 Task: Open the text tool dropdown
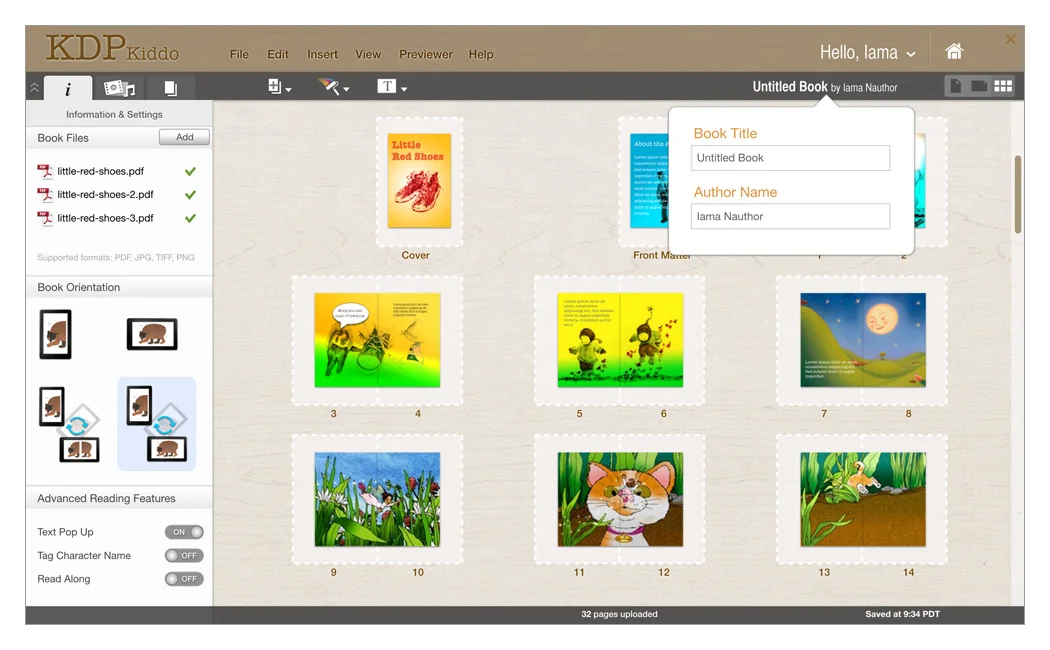[x=391, y=87]
